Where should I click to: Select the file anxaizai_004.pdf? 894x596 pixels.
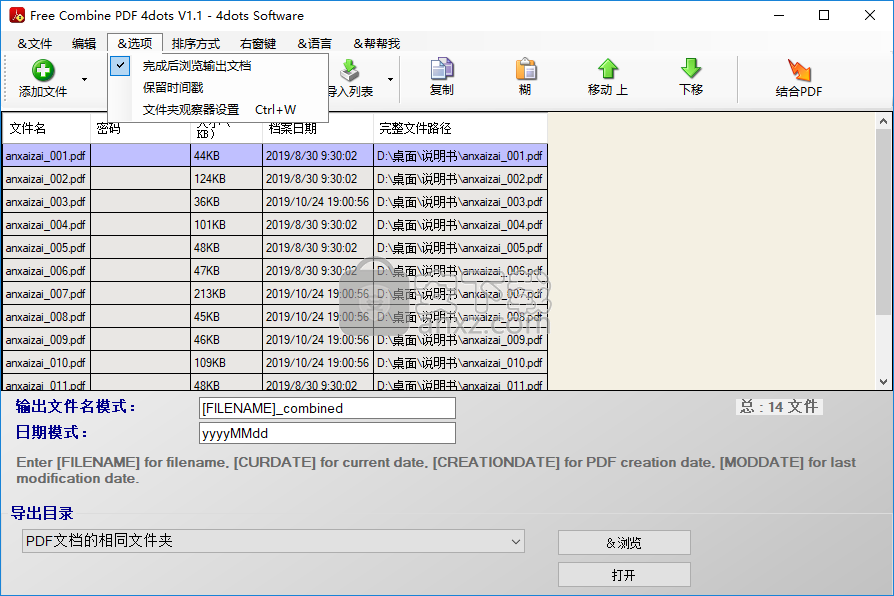point(46,225)
